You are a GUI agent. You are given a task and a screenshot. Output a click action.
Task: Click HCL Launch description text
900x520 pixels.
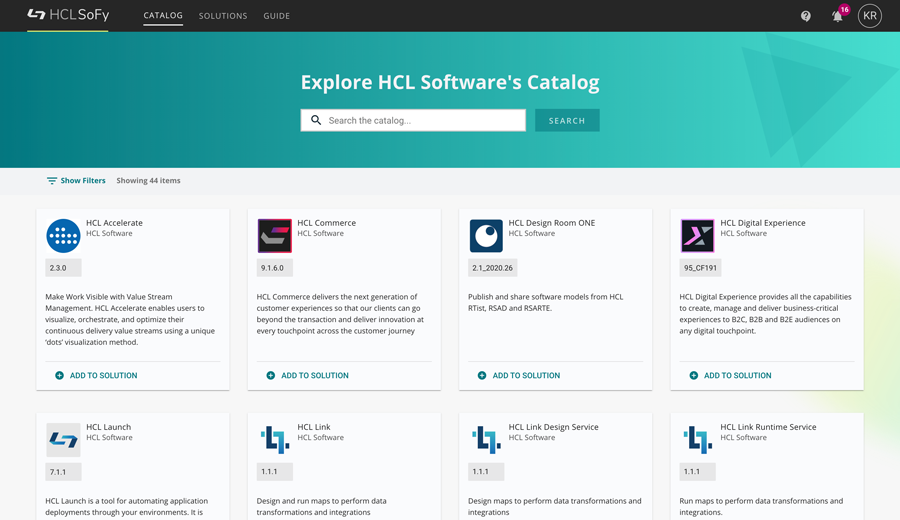click(x=127, y=507)
